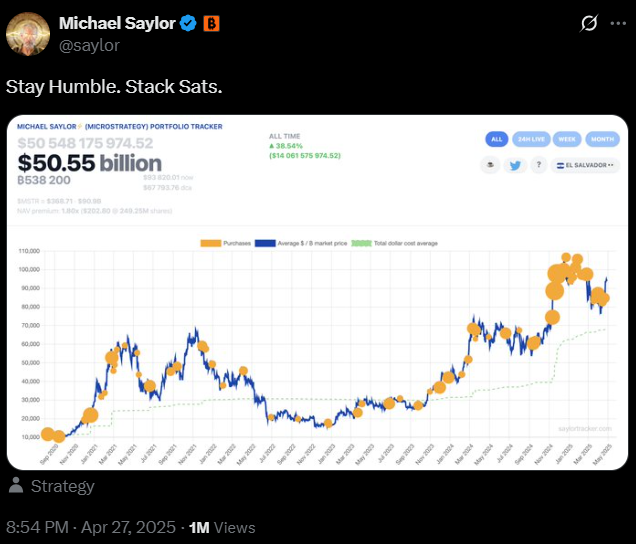Image resolution: width=636 pixels, height=544 pixels.
Task: Select the 24H LIVE time range tab
Action: tap(531, 139)
